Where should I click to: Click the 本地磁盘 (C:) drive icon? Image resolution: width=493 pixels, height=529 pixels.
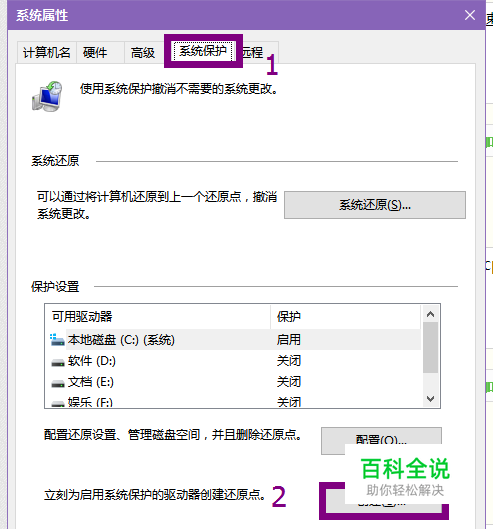tap(57, 340)
